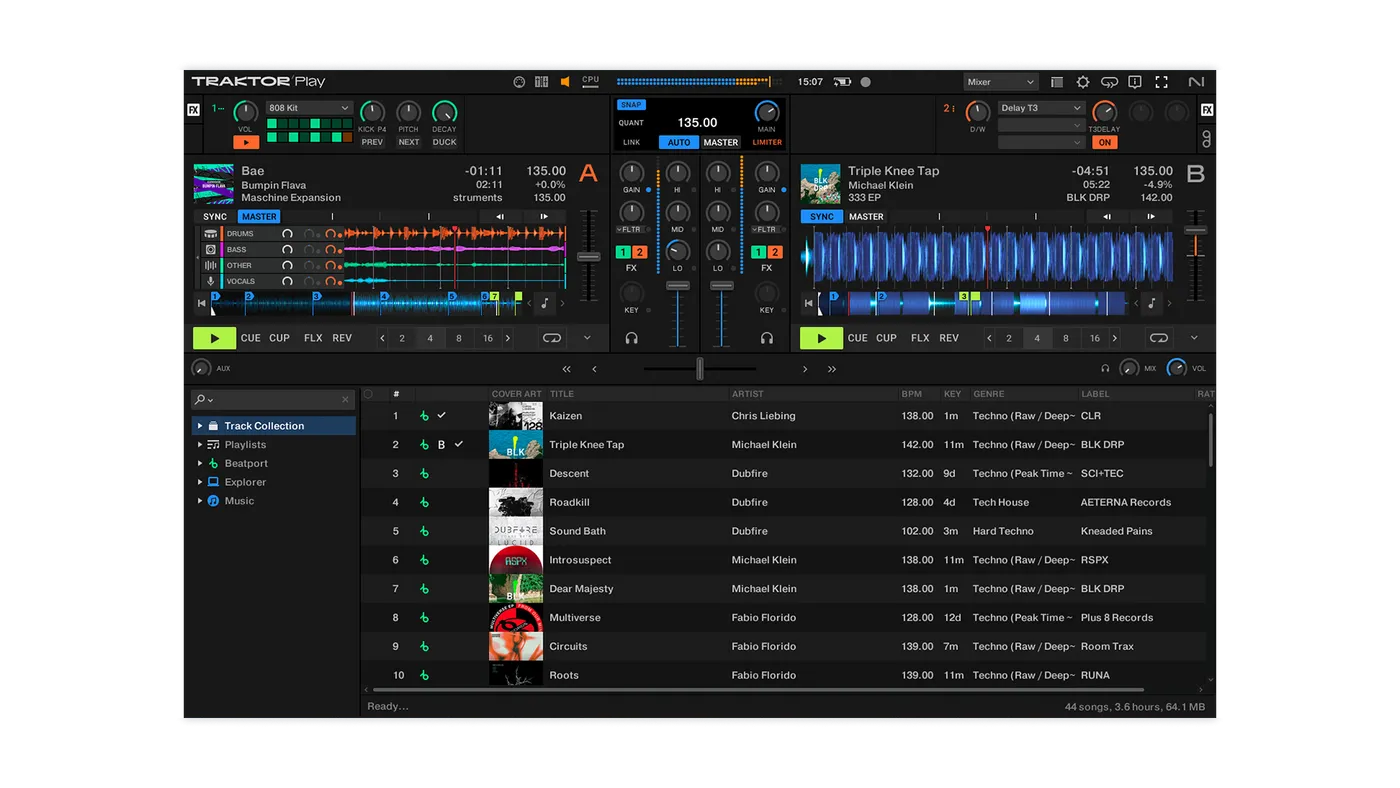
Task: Set Deck B as MASTER
Action: (x=866, y=217)
